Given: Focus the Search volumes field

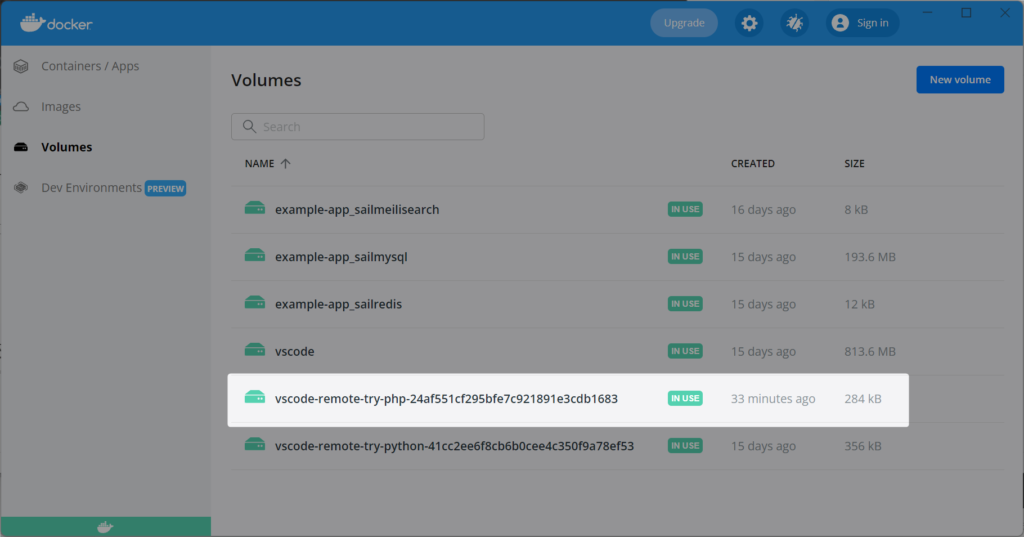Looking at the screenshot, I should tap(358, 127).
